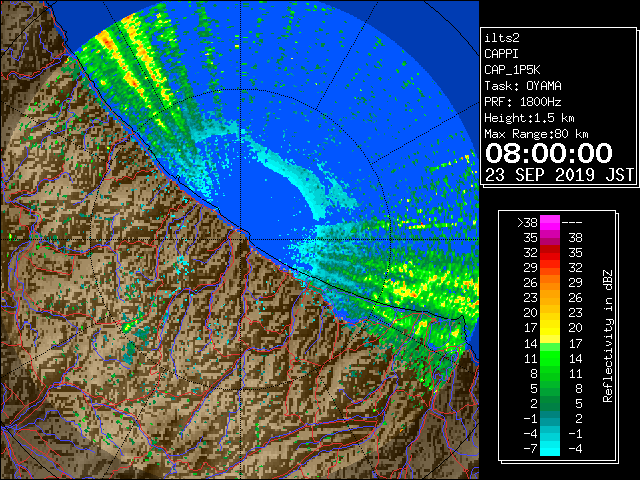Click the yellow 17 dBZ legend swatch

550,328
